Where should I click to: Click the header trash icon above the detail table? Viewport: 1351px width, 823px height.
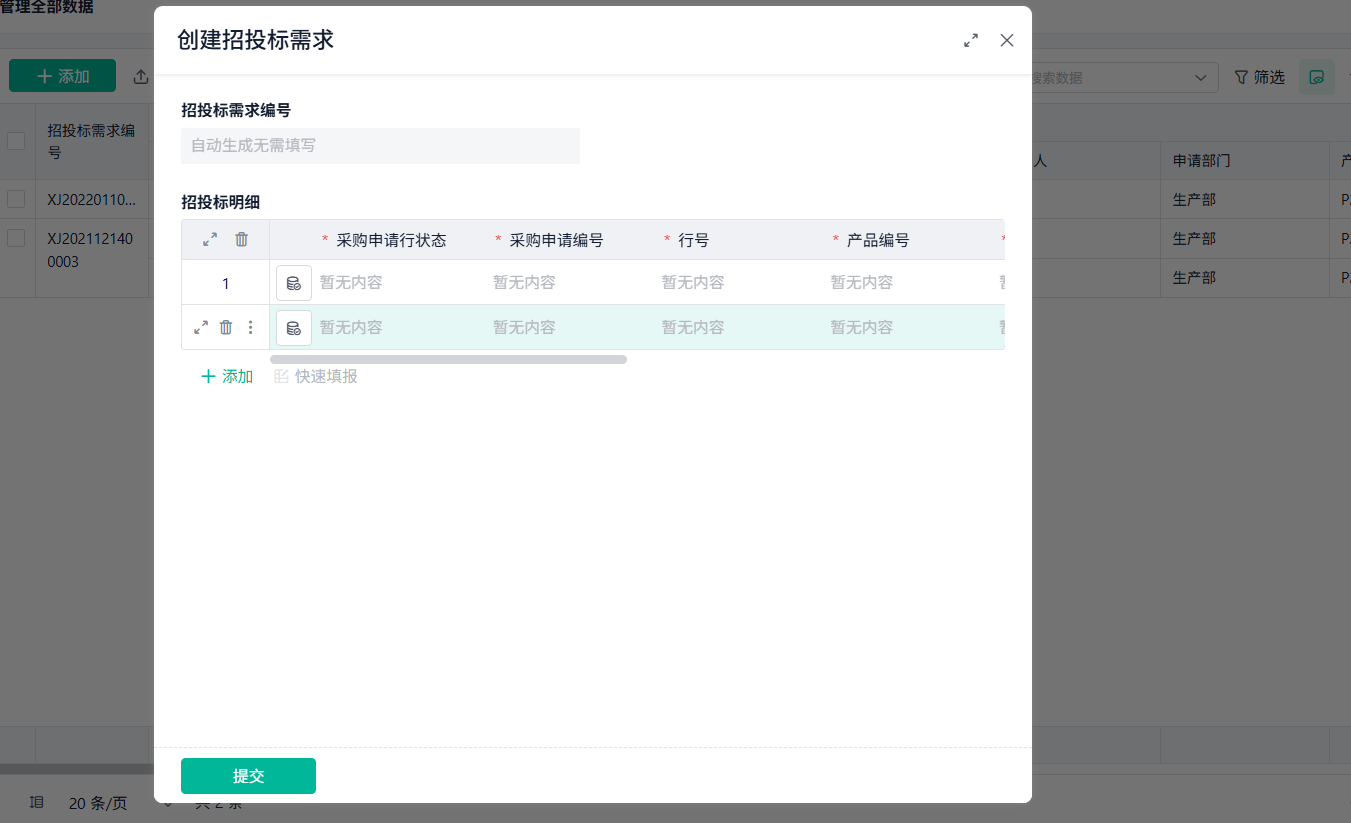(x=241, y=239)
